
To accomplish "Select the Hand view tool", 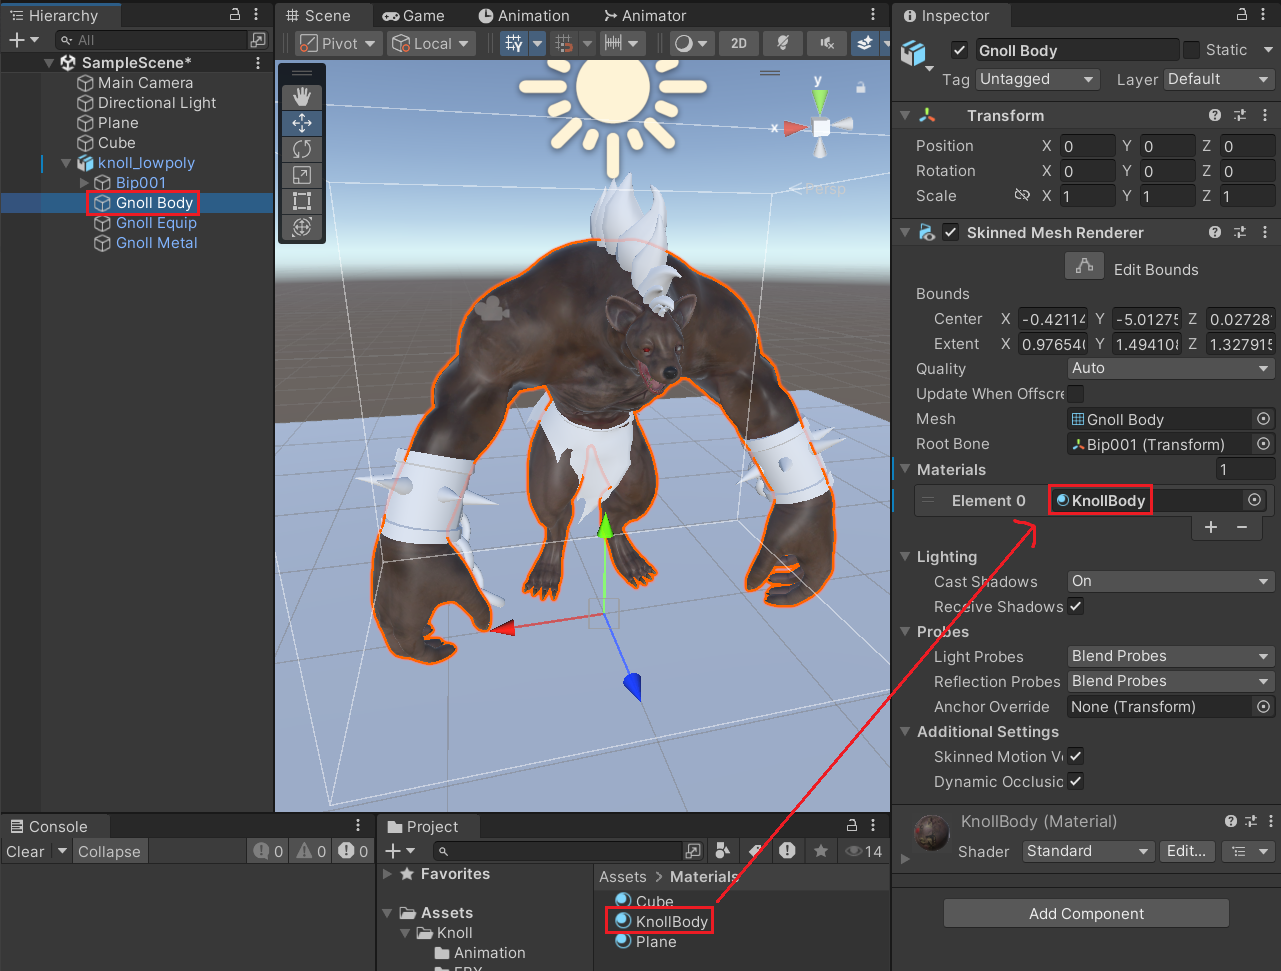I will (x=302, y=97).
